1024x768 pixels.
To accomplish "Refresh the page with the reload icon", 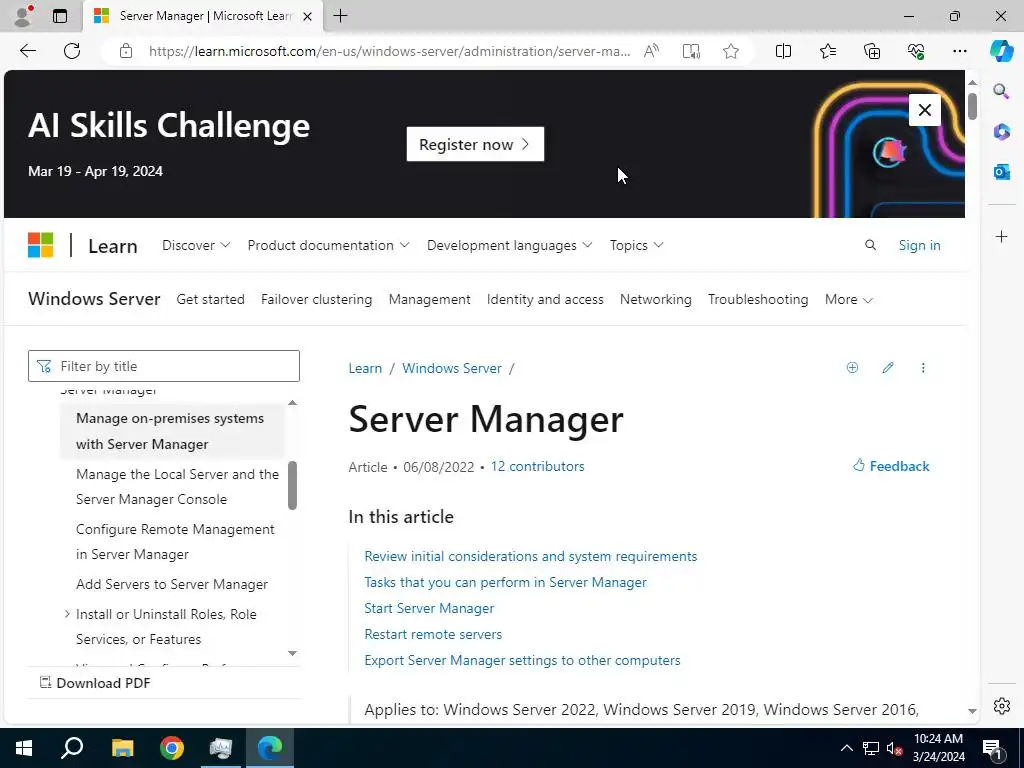I will pyautogui.click(x=72, y=51).
